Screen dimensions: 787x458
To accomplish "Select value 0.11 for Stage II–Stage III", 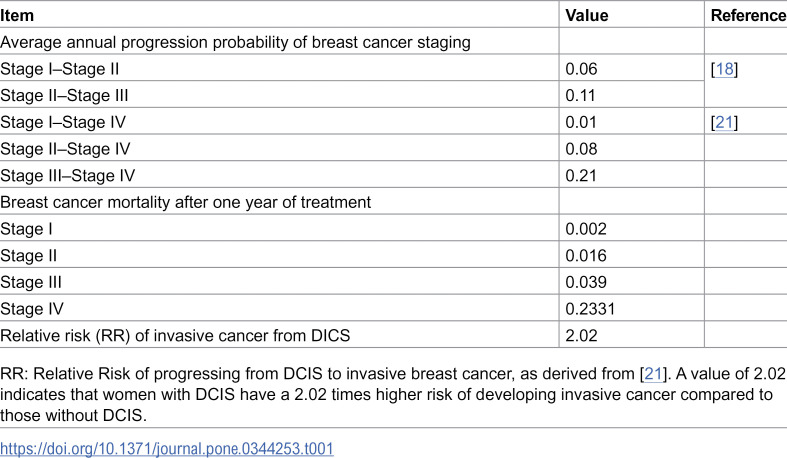I will (580, 95).
